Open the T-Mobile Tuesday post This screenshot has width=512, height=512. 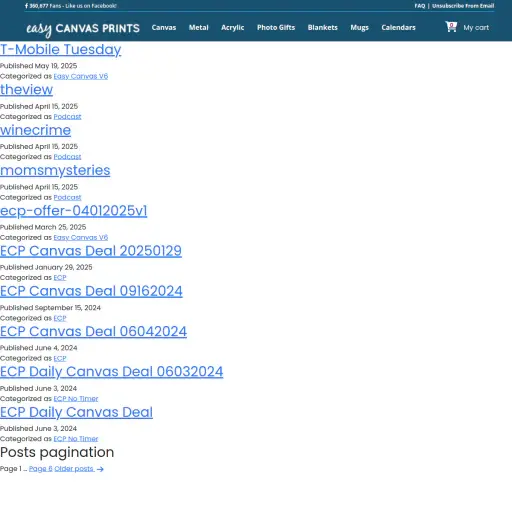tap(61, 50)
